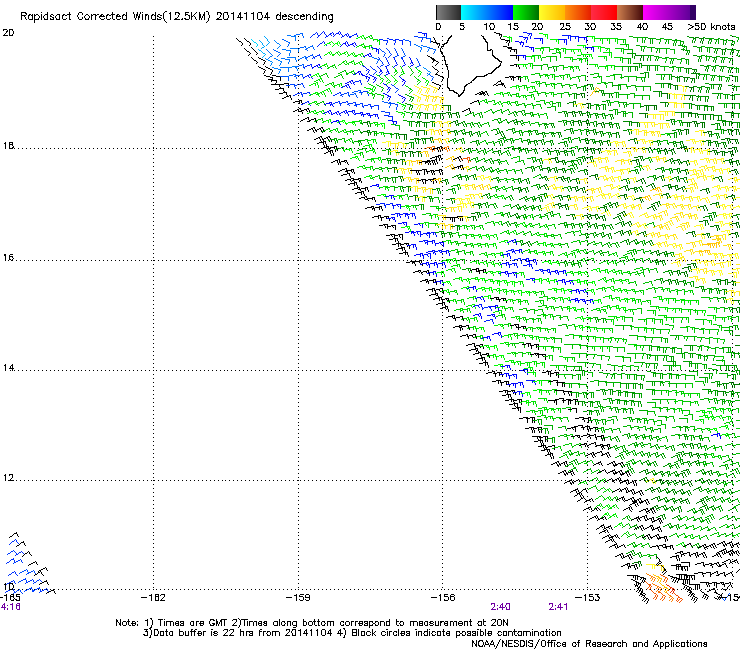Click the longitude label -159
The image size is (740, 650).
pos(298,598)
